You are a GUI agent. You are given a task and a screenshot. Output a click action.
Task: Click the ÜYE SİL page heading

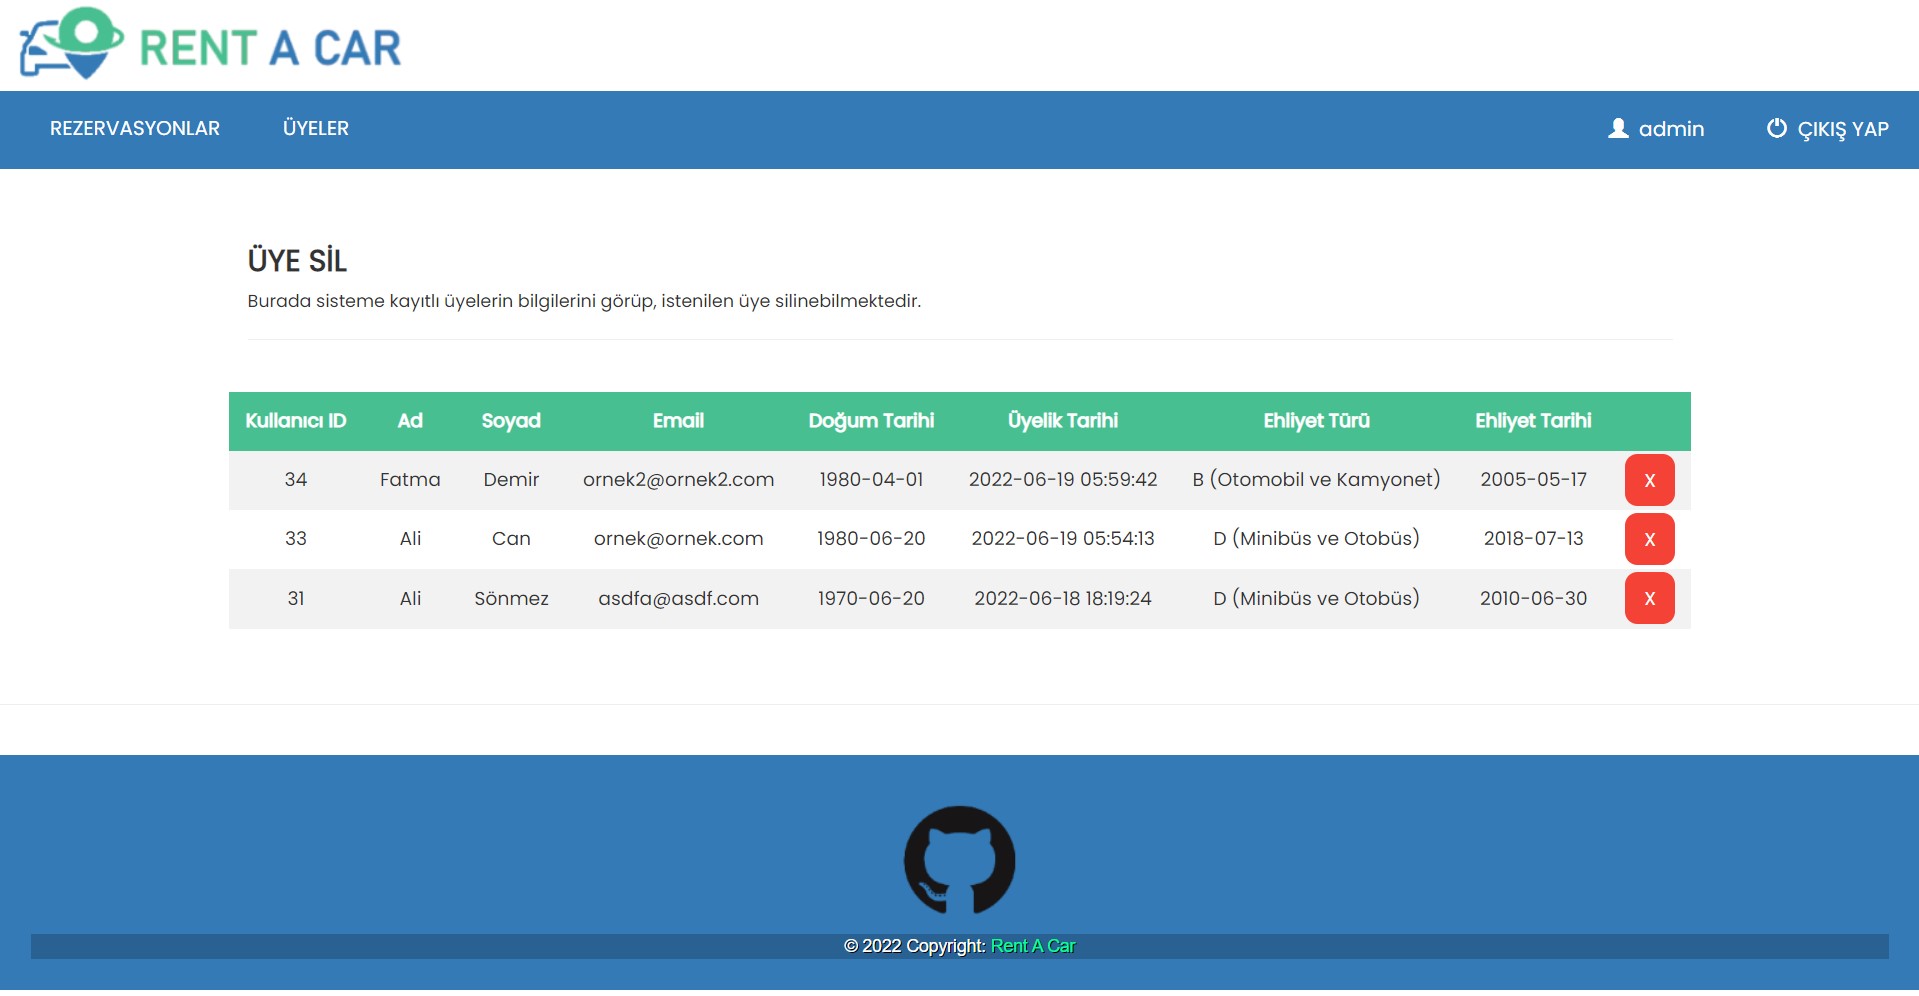point(297,260)
